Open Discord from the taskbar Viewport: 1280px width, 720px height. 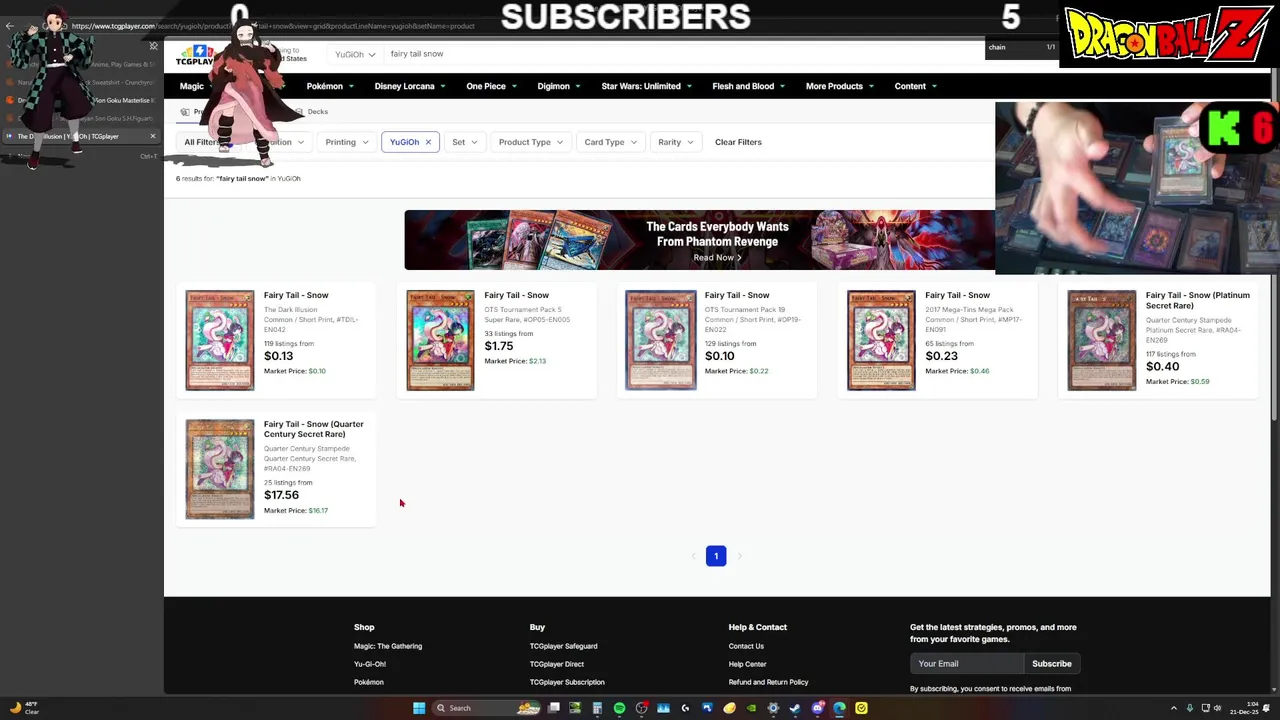[817, 708]
